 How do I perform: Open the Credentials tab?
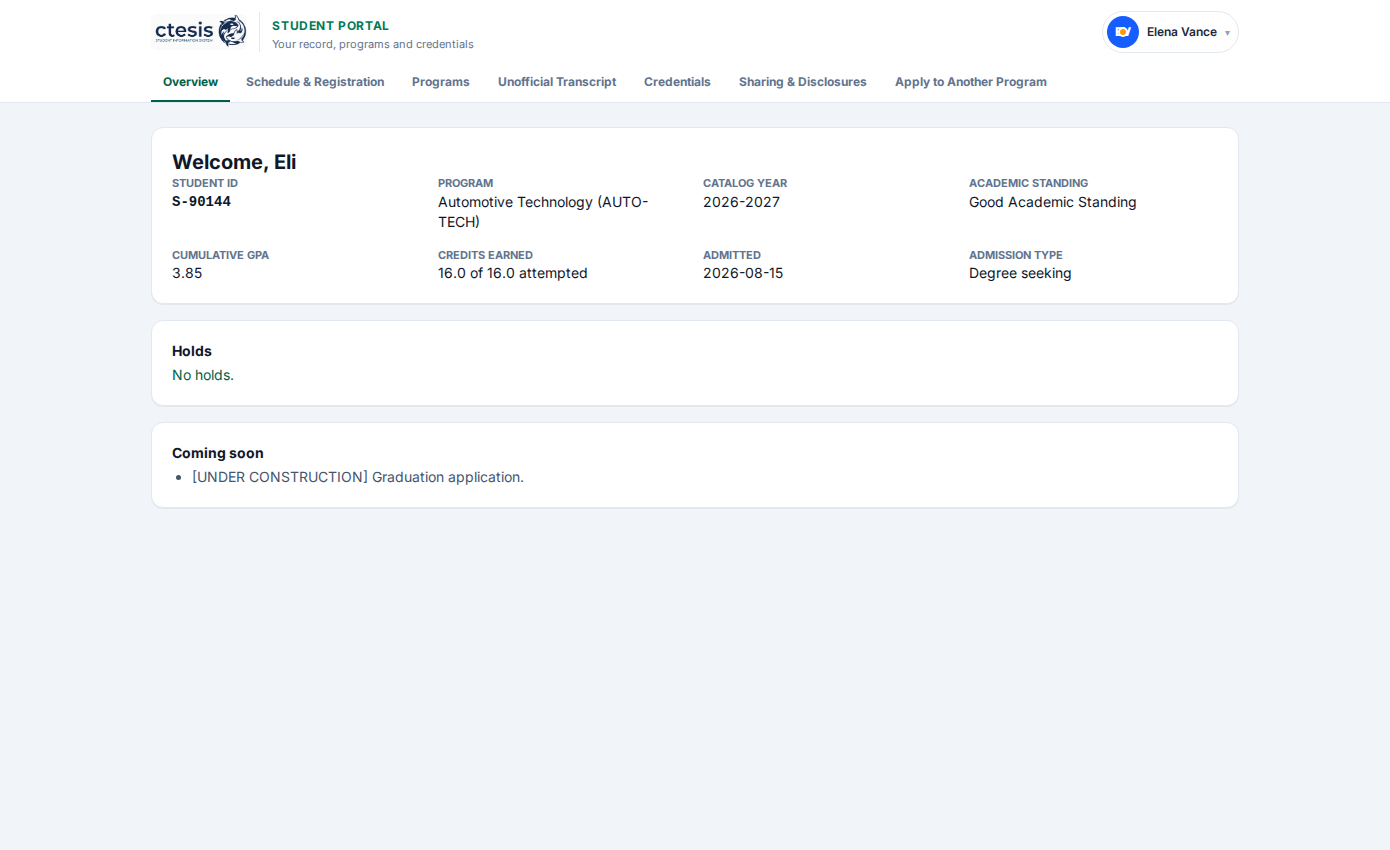[x=677, y=82]
